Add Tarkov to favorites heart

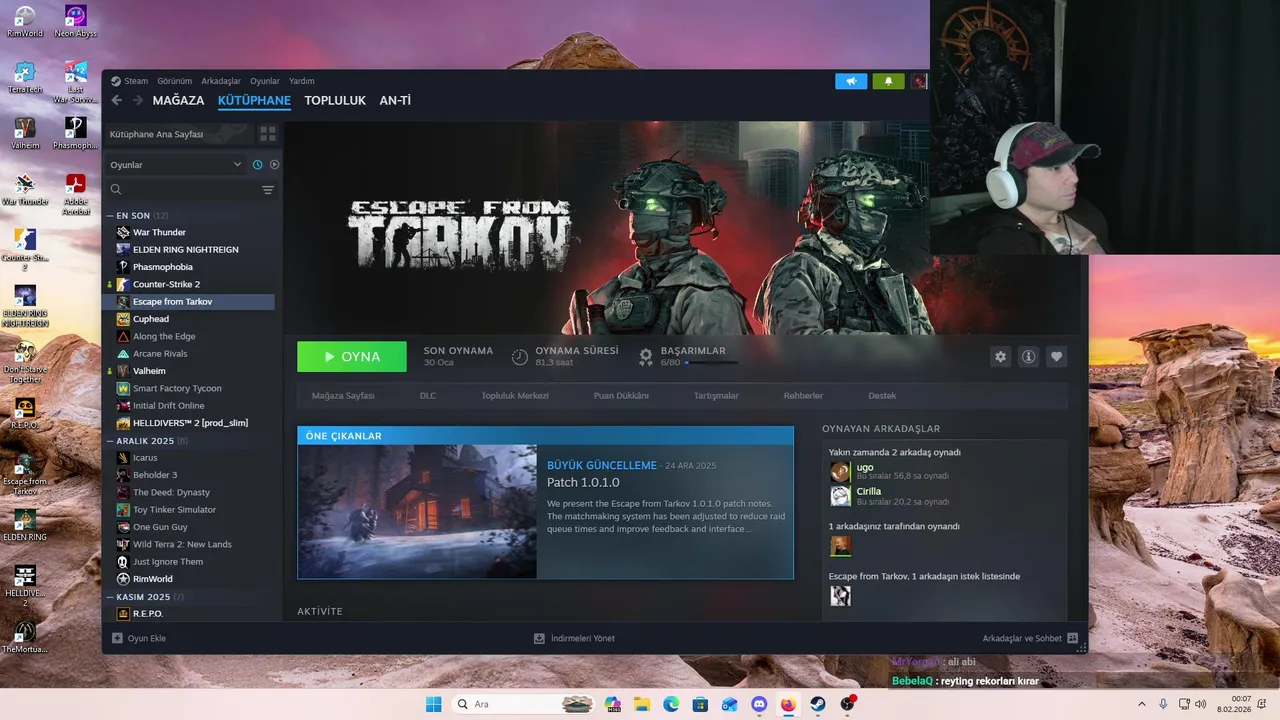point(1056,356)
